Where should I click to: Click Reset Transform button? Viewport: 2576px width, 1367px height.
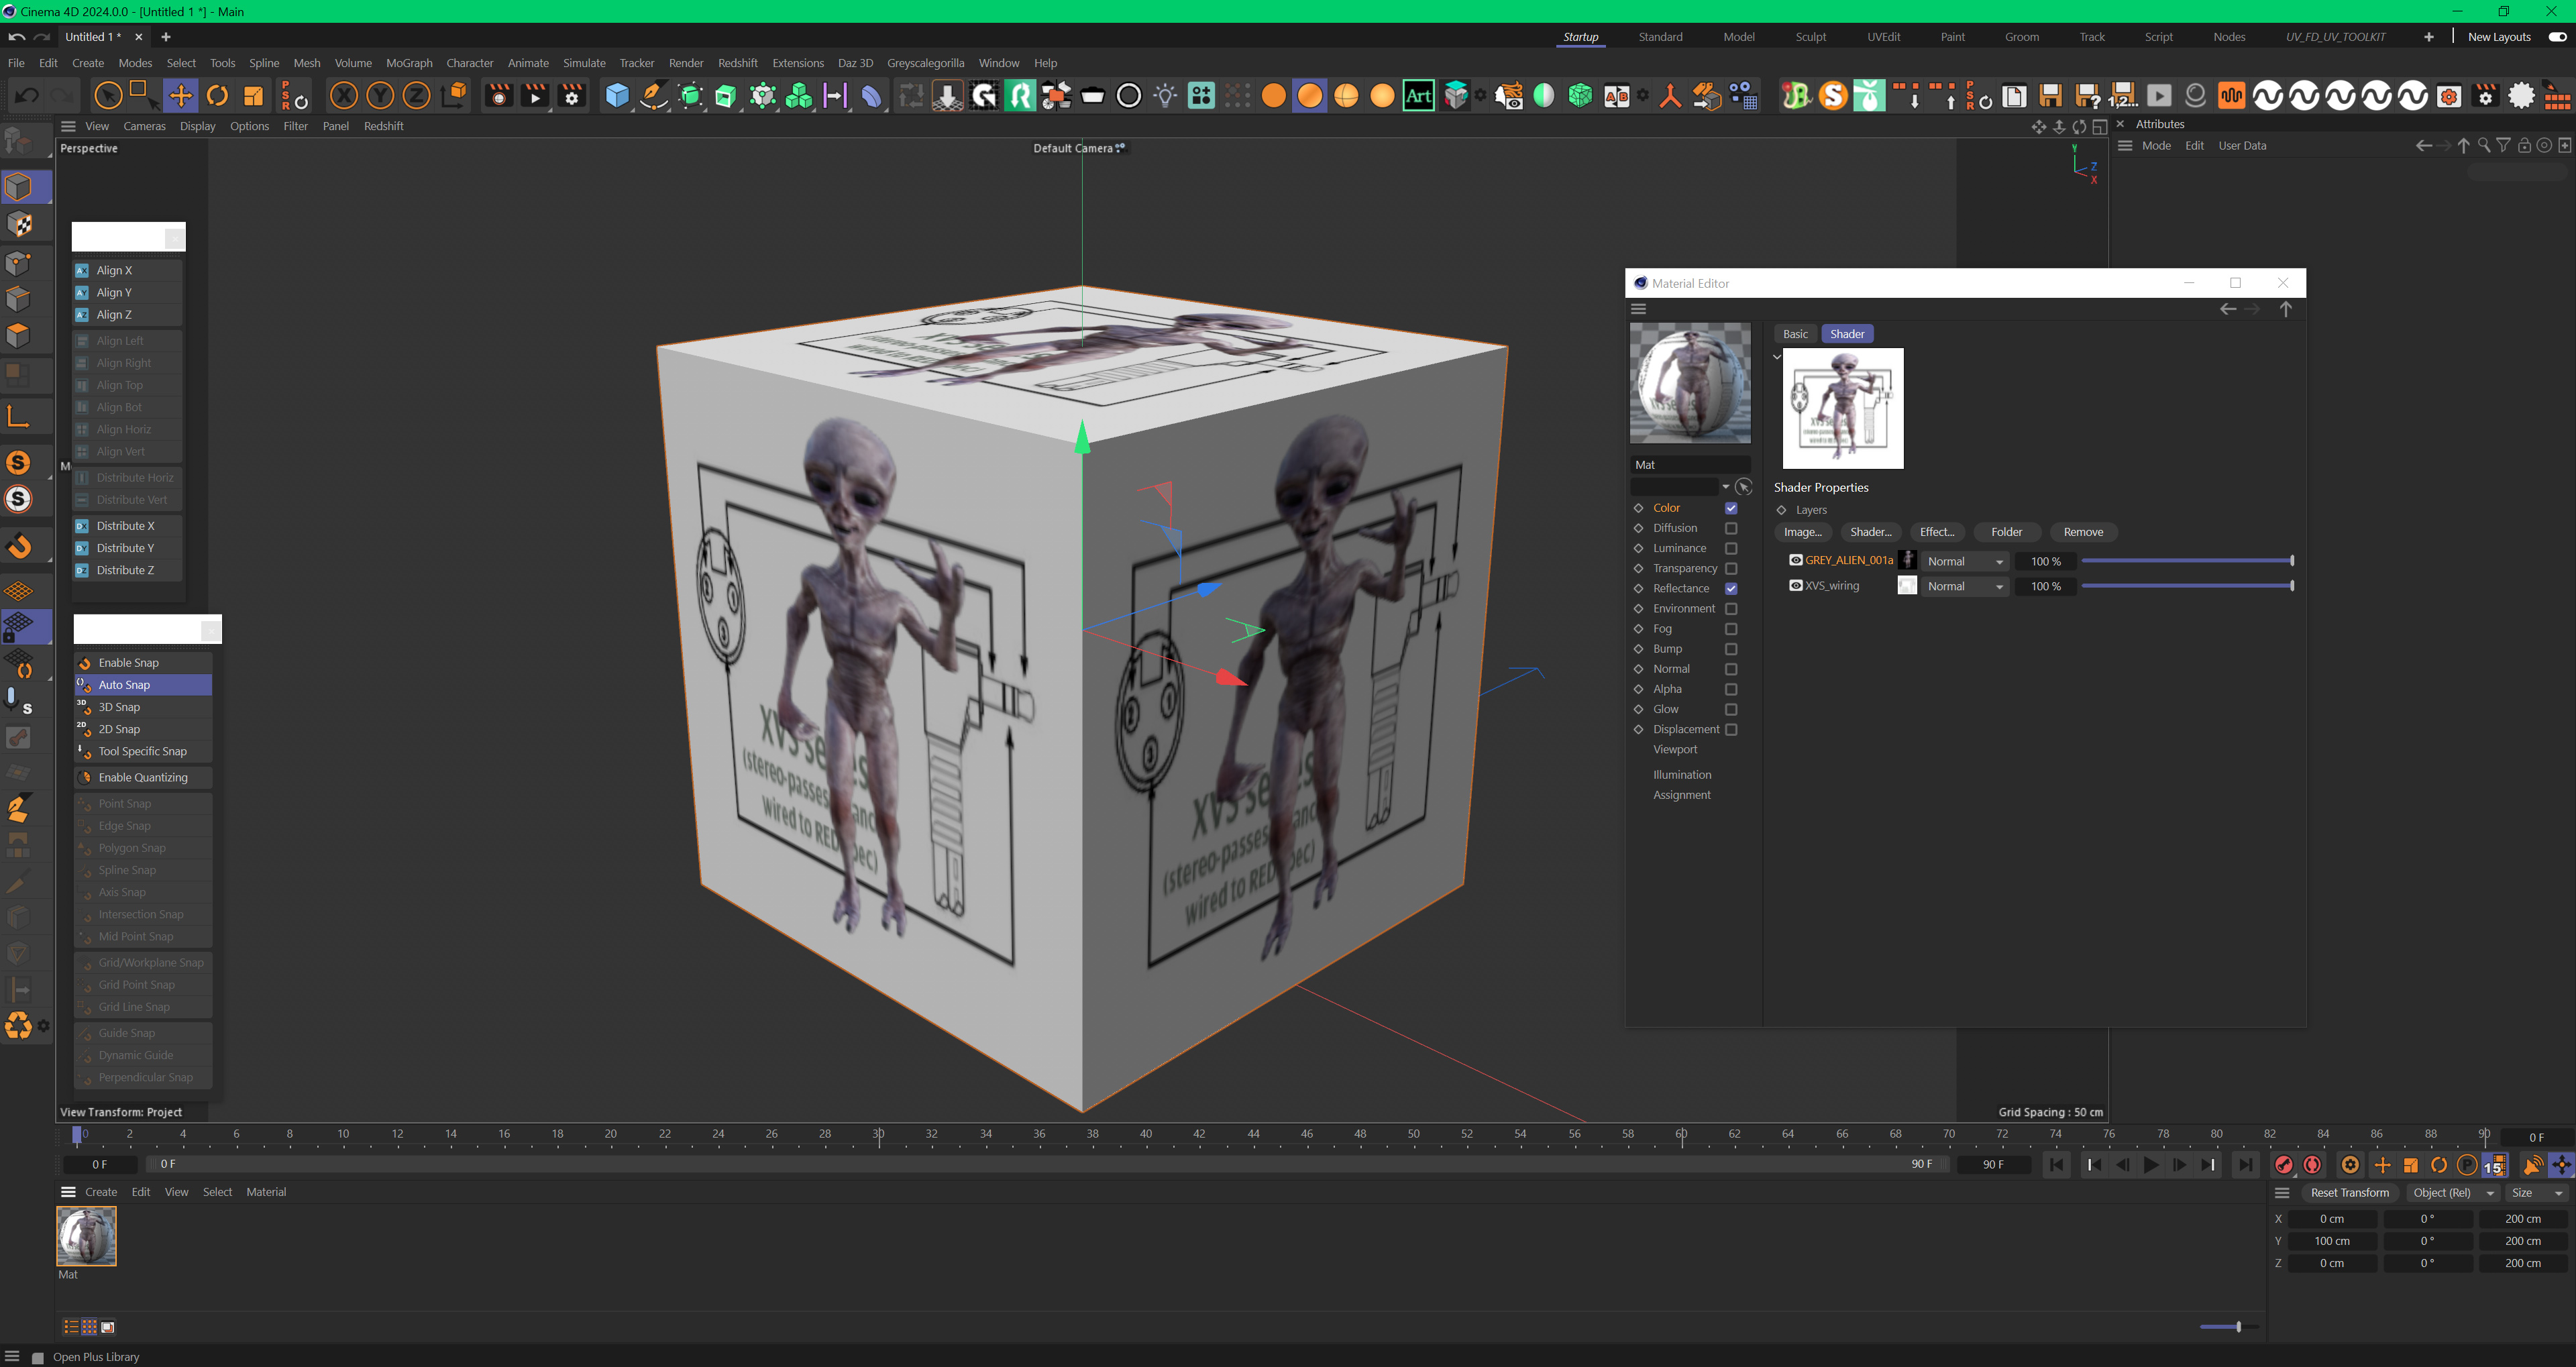pyautogui.click(x=2349, y=1193)
